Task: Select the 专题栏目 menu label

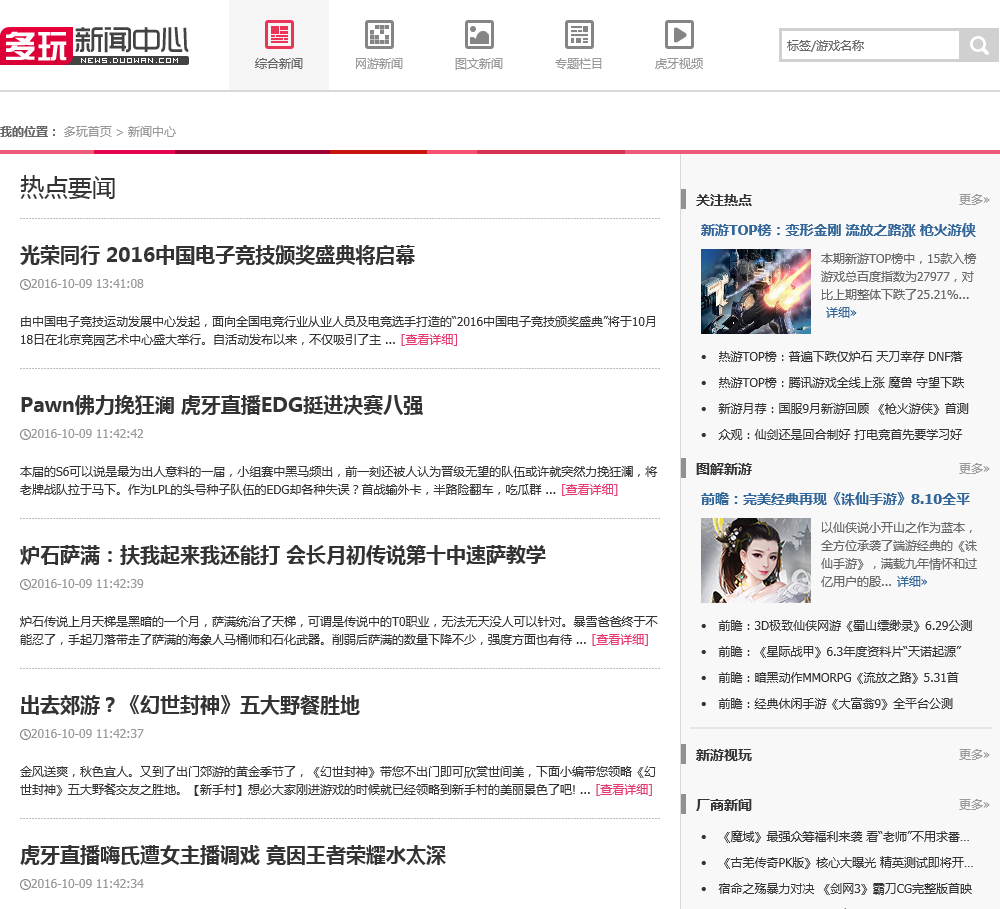Action: click(x=579, y=64)
